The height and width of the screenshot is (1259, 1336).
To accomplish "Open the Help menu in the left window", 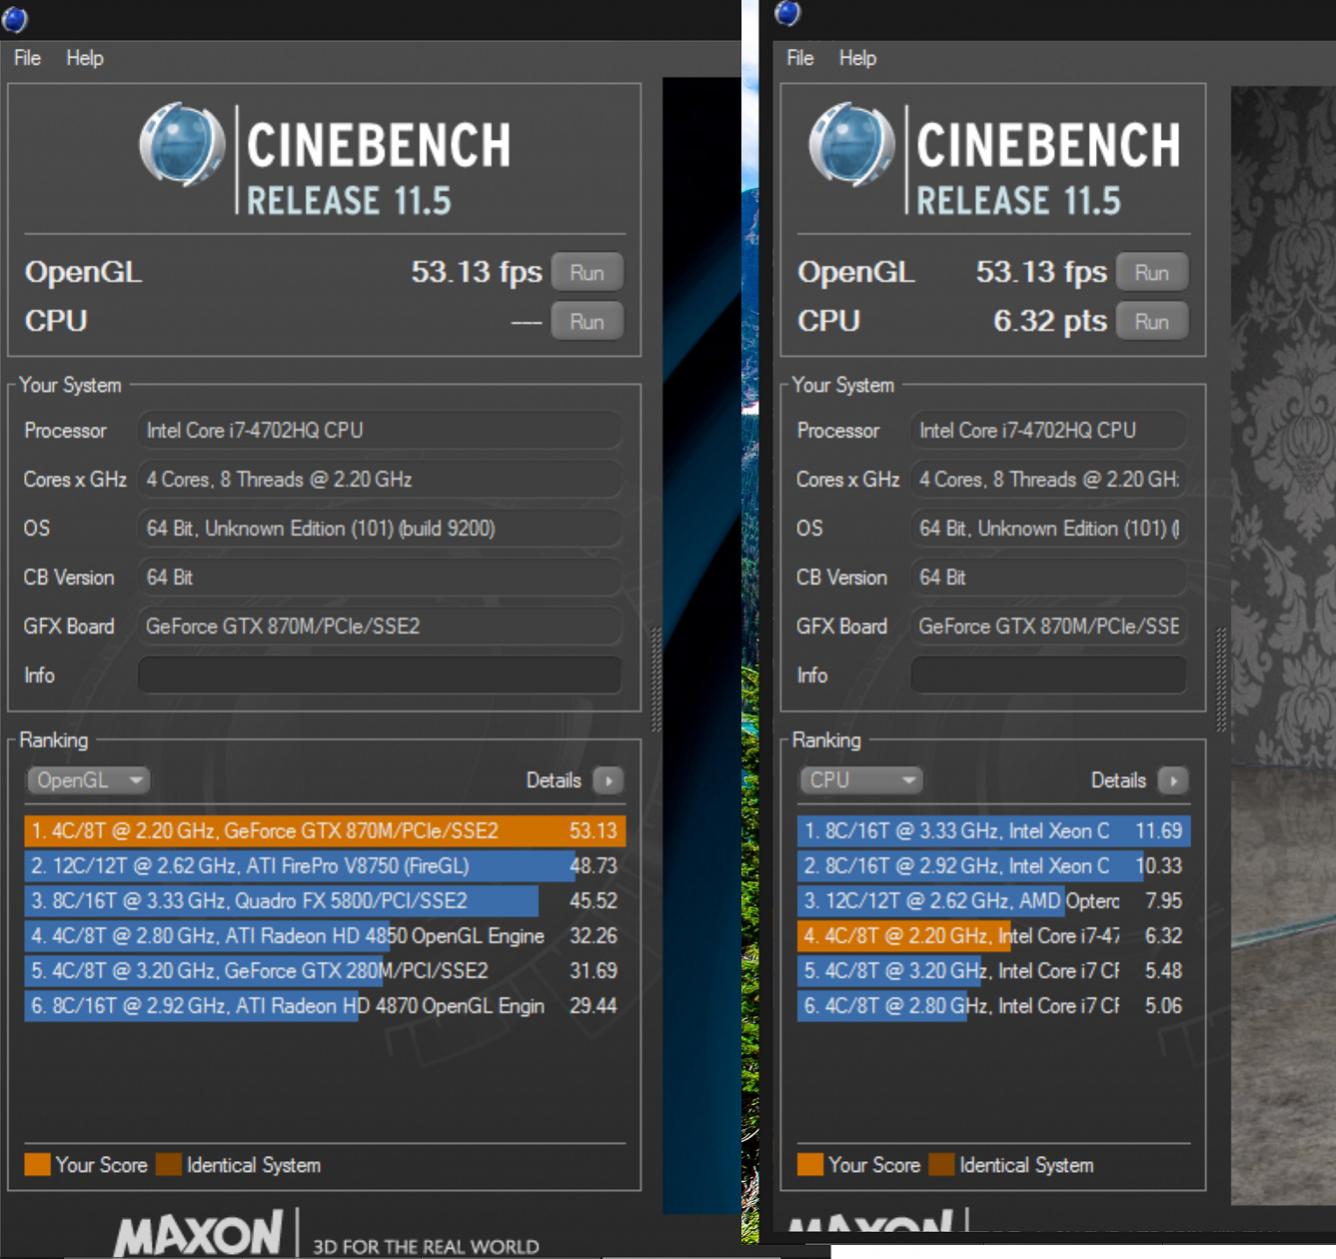I will click(x=85, y=58).
